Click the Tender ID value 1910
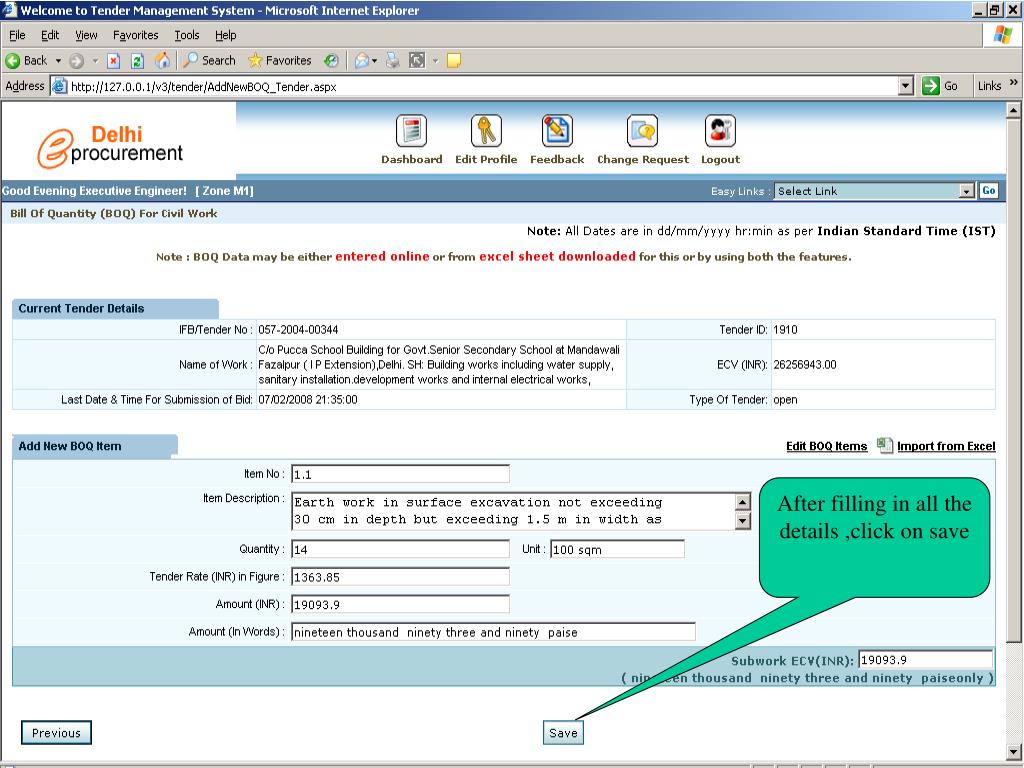The image size is (1024, 768). [x=786, y=330]
